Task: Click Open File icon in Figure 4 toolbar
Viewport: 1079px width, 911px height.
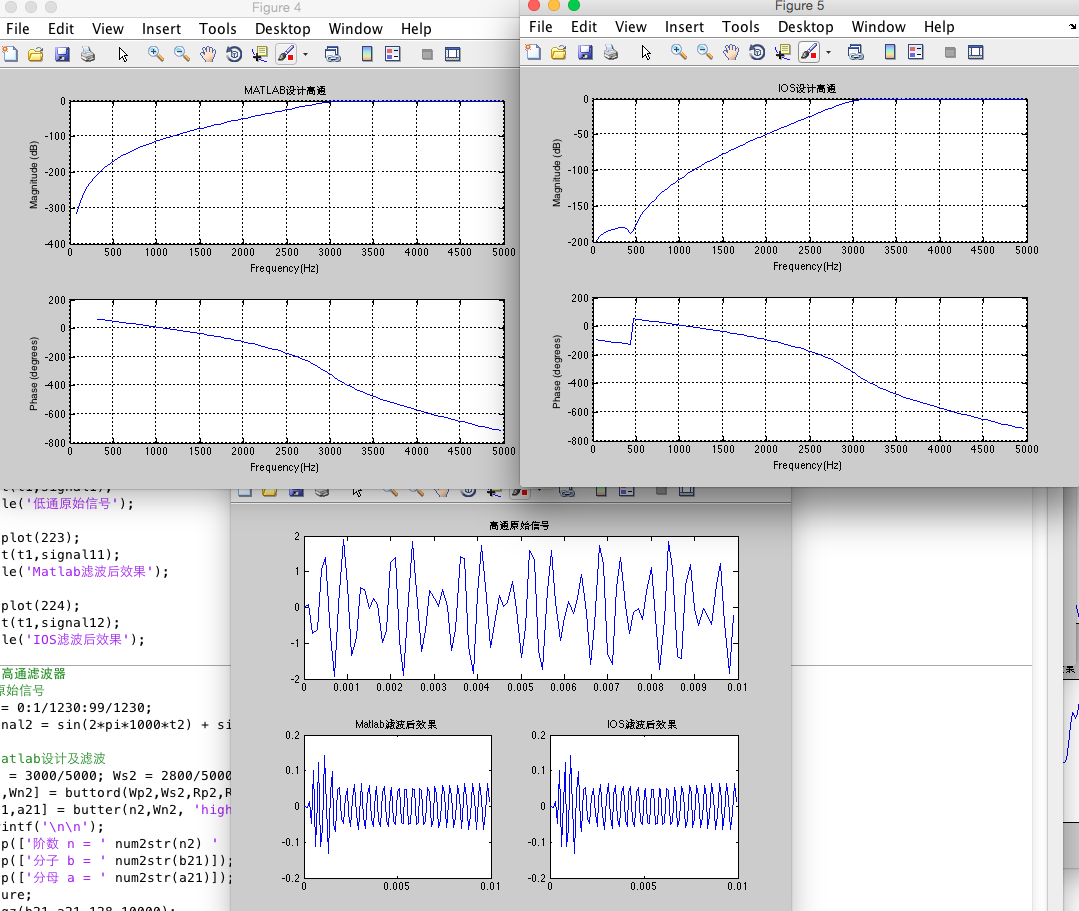Action: 36,54
